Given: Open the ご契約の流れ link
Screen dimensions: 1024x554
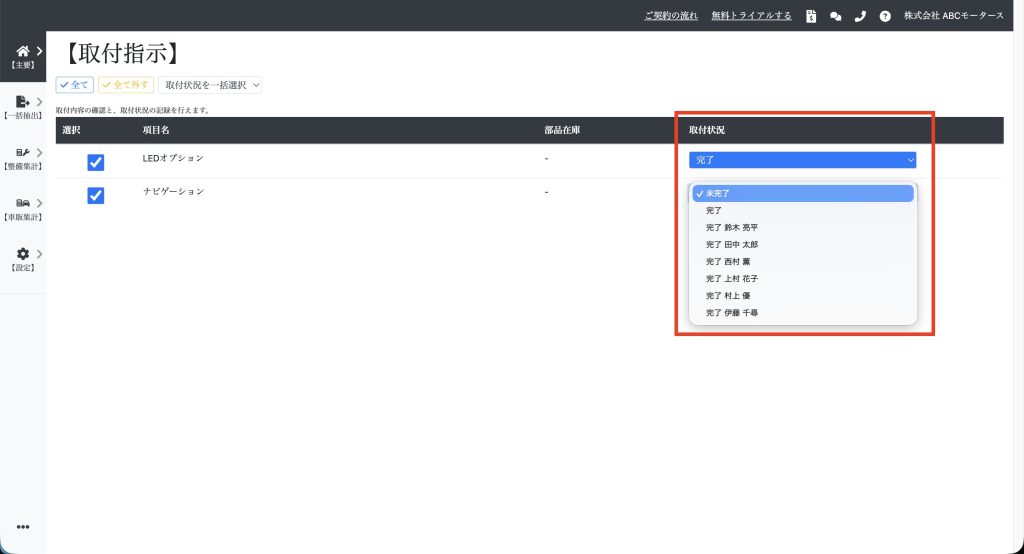Looking at the screenshot, I should (x=672, y=16).
